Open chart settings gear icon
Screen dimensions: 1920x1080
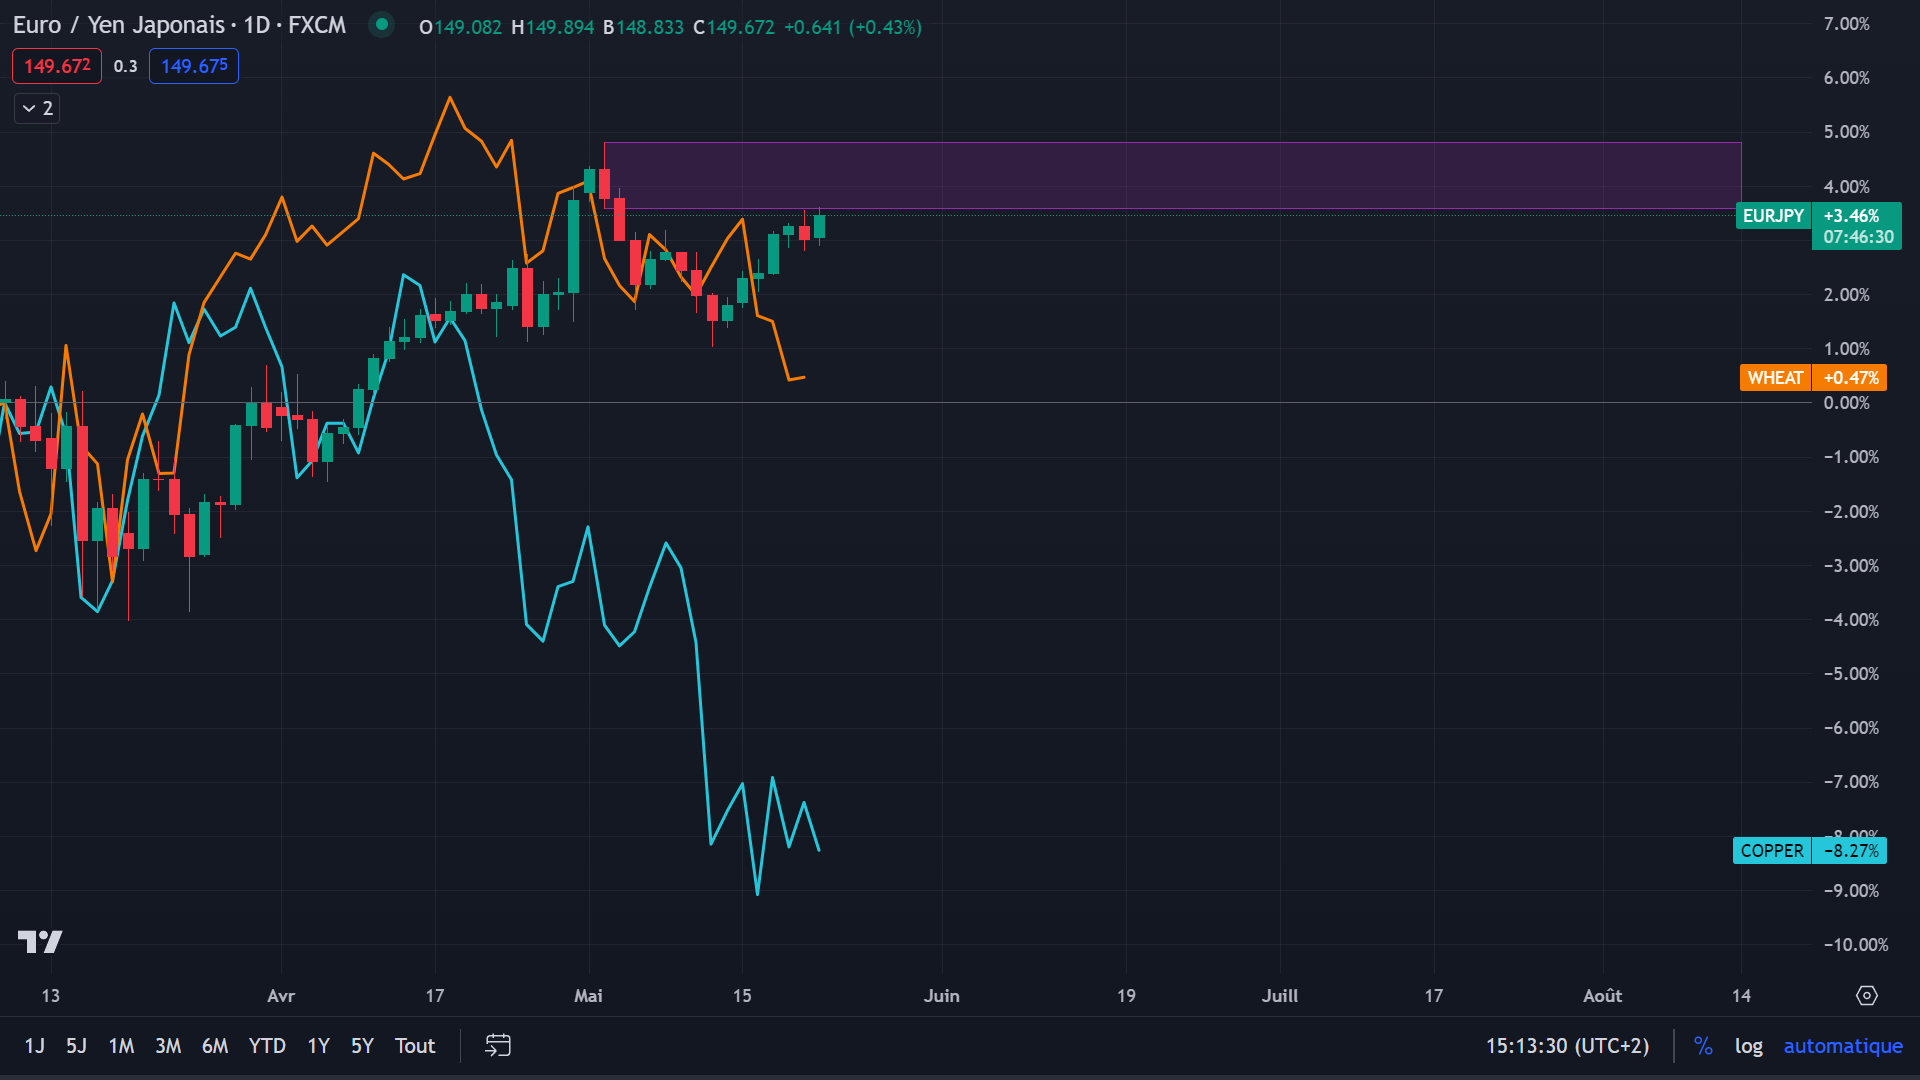[1866, 995]
